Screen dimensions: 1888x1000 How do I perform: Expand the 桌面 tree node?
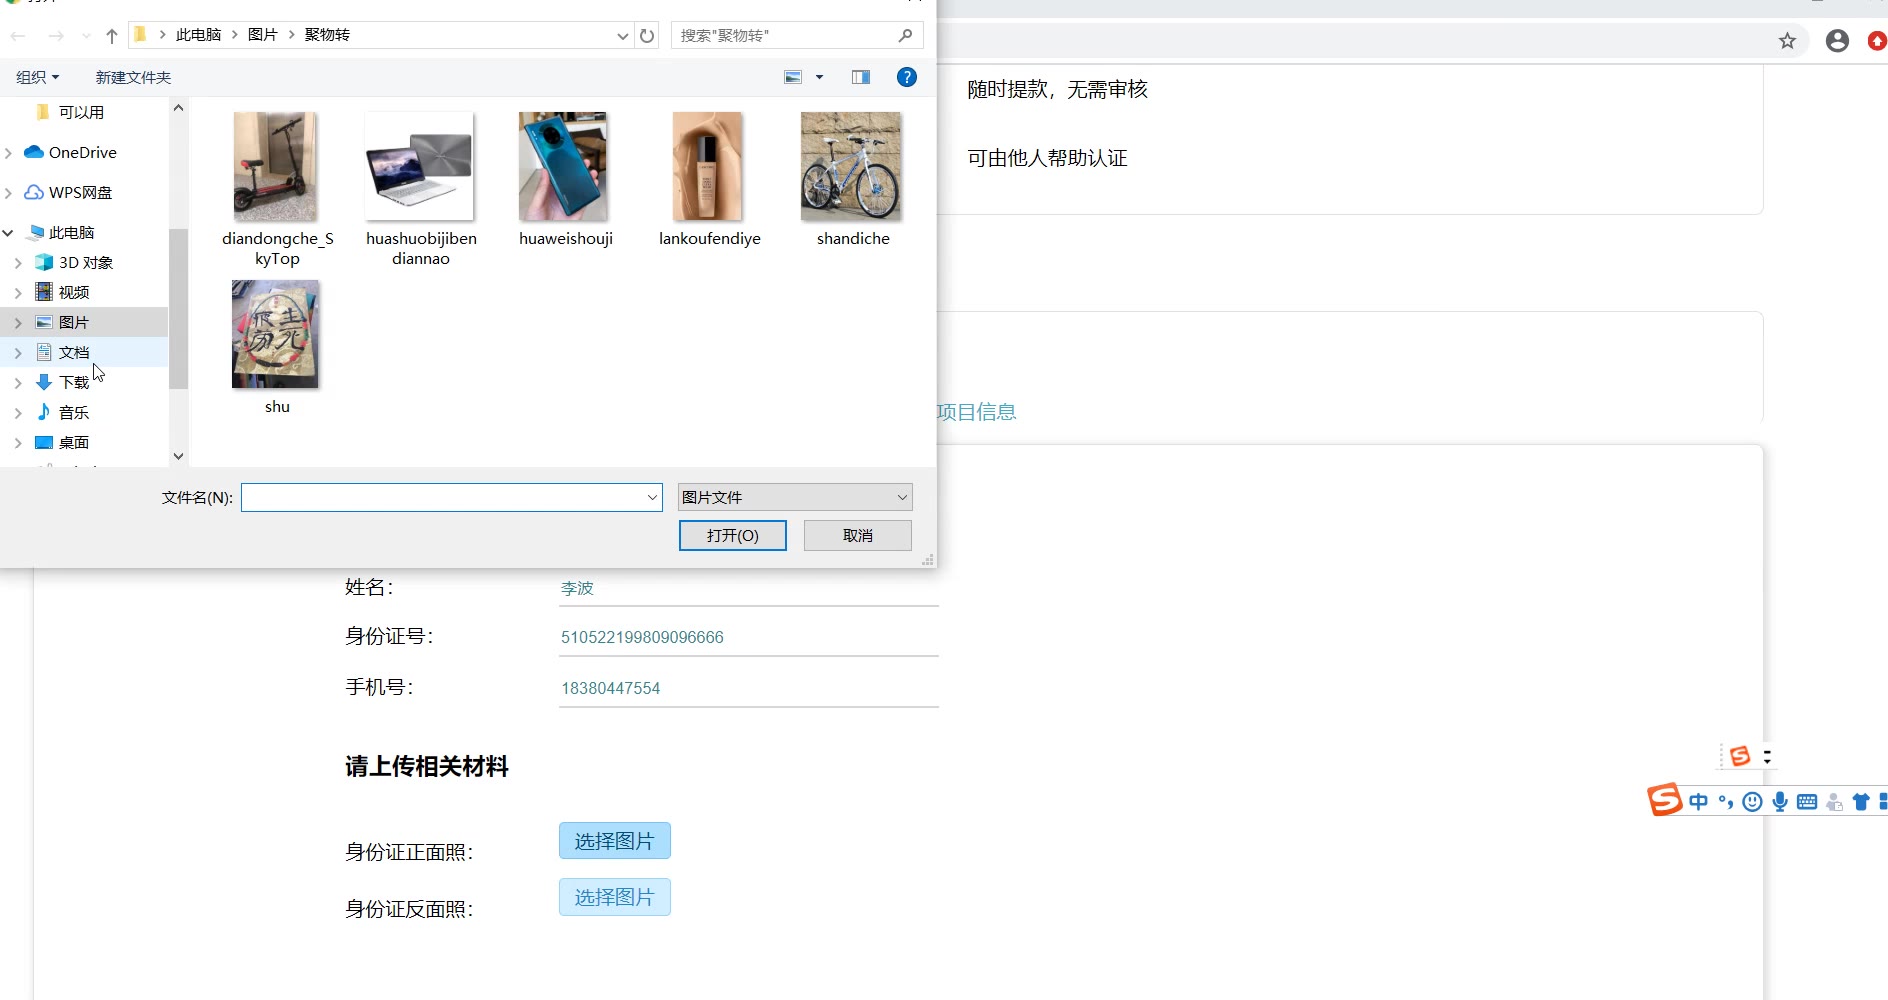(x=18, y=443)
